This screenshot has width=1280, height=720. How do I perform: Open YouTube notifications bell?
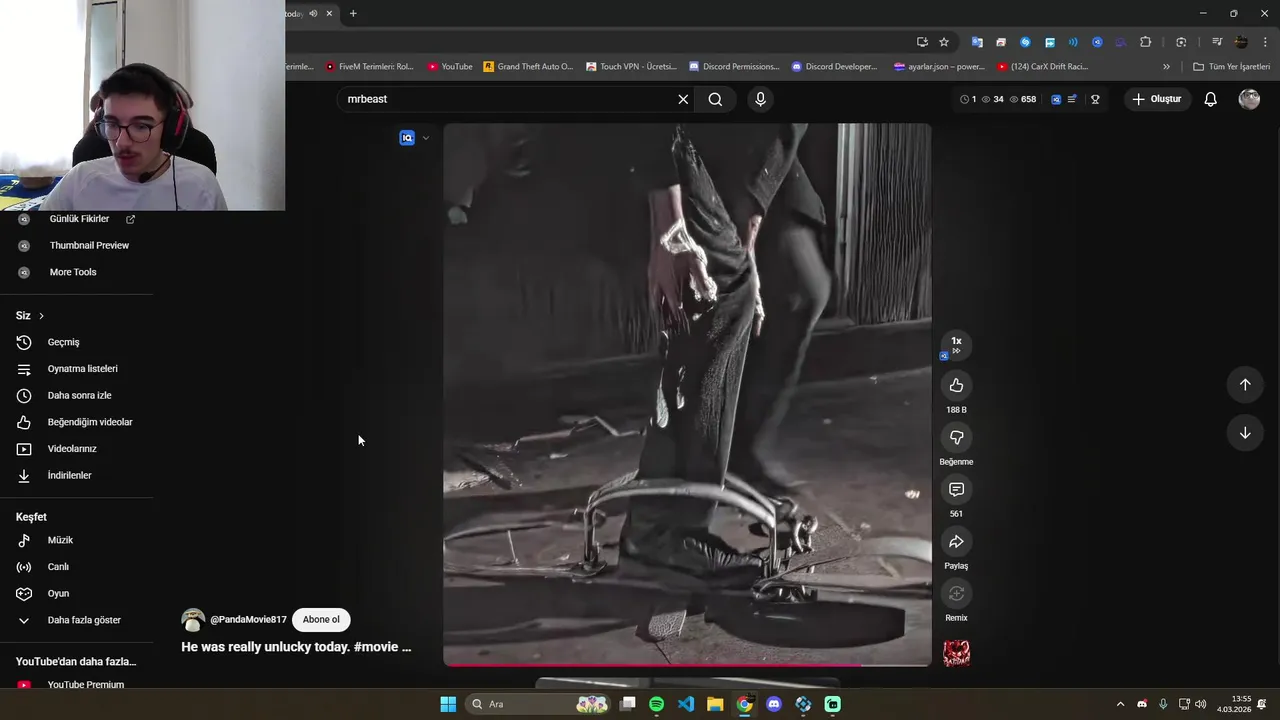coord(1210,99)
